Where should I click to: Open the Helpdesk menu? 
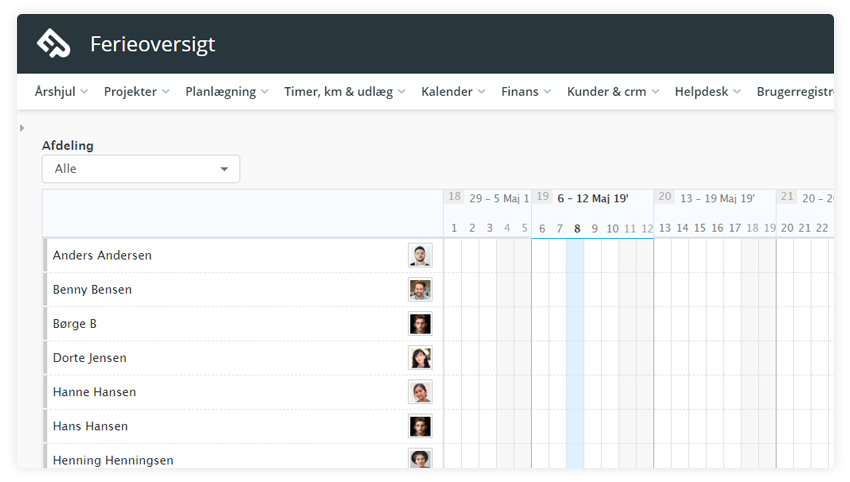tap(707, 92)
